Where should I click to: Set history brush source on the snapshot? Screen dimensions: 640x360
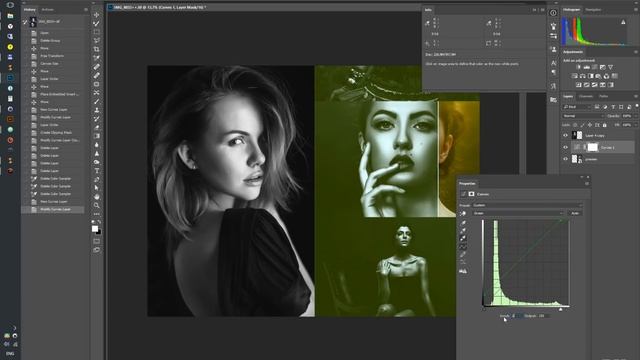point(25,22)
